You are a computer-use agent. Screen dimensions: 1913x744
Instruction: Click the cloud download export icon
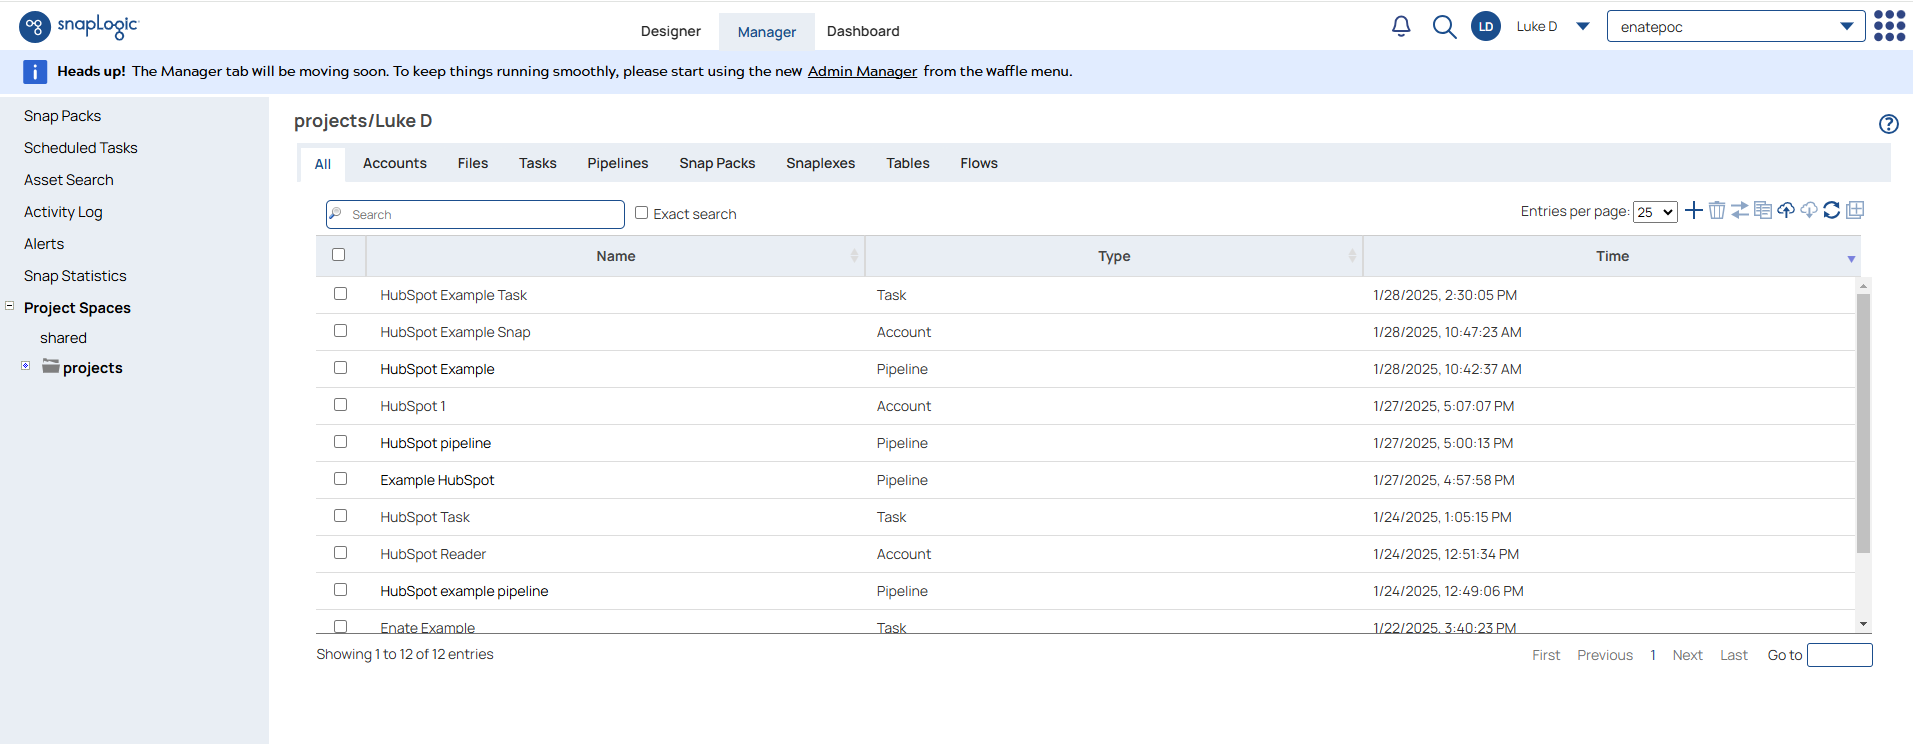pyautogui.click(x=1809, y=210)
